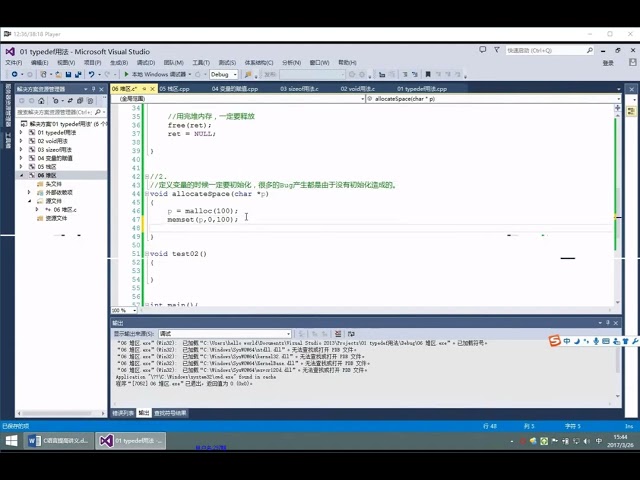Collapse the test02 function outline
Screen dimensions: 640x480
pyautogui.click(x=147, y=254)
